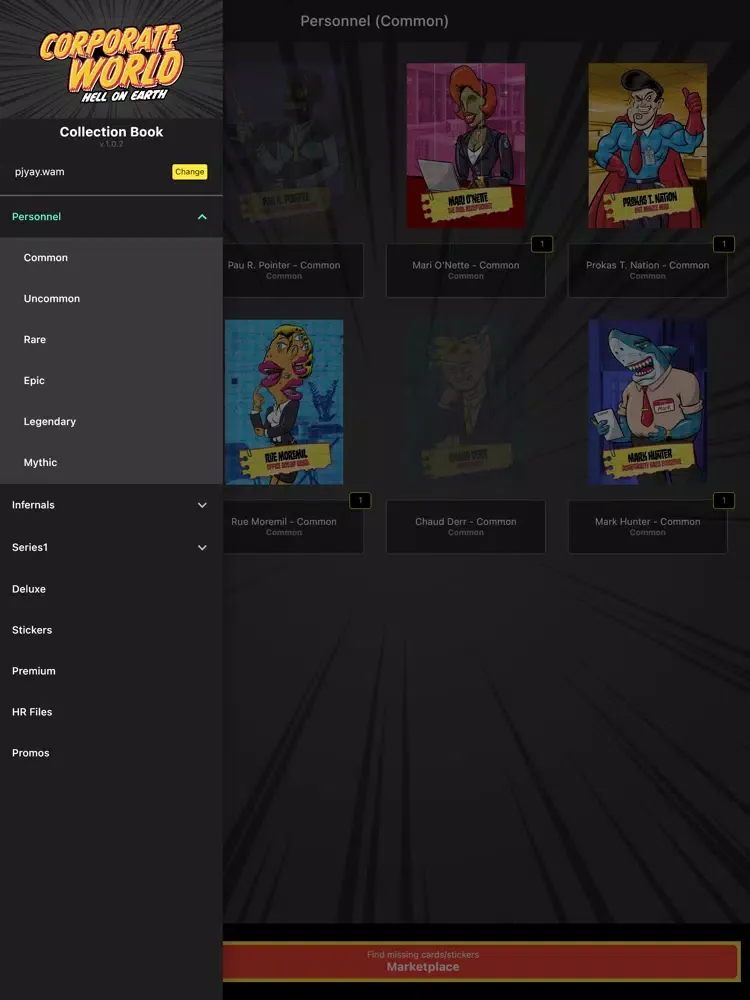Go to Legendary cards
The height and width of the screenshot is (1000, 750).
[x=49, y=422]
